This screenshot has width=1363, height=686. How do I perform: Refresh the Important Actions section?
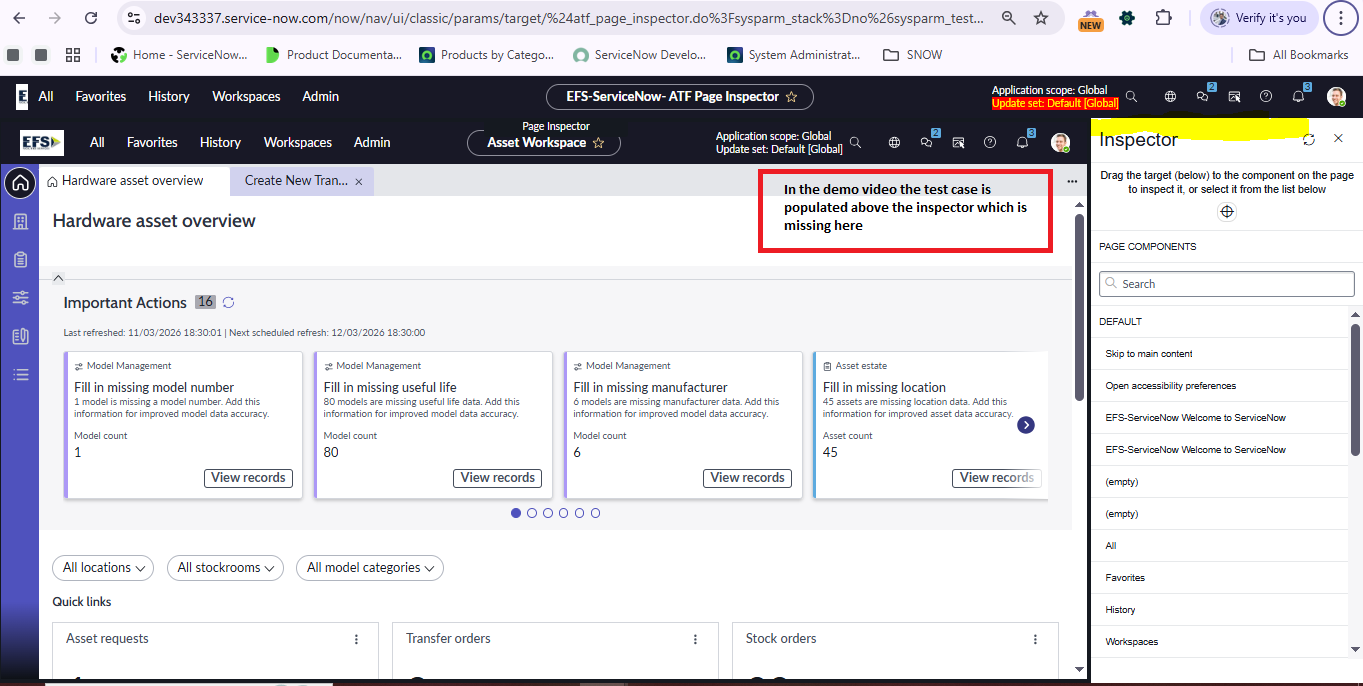[229, 302]
